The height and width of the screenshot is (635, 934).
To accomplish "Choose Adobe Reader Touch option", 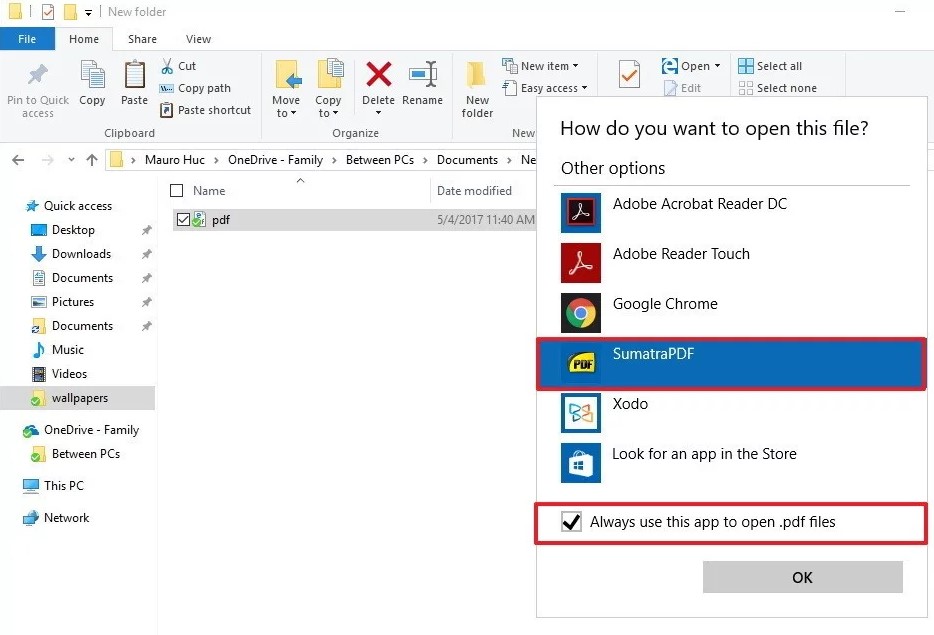I will (x=681, y=254).
